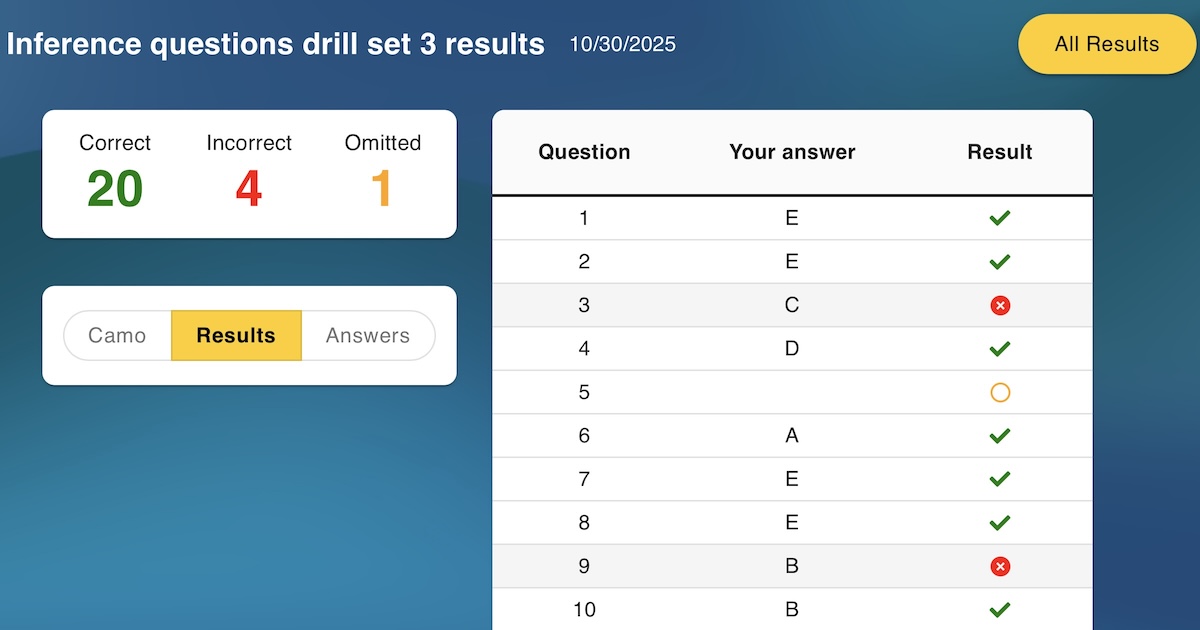Screen dimensions: 1200x630
Task: Click the green checkmark for question 10
Action: coord(999,609)
